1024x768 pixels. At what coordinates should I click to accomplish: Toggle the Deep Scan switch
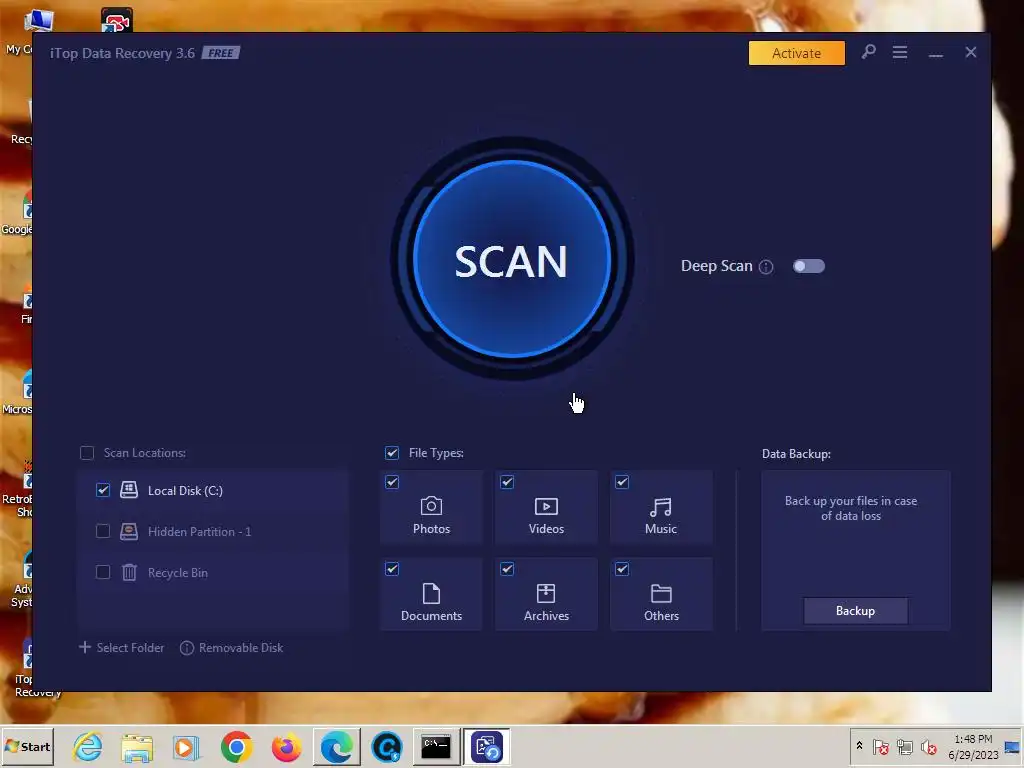click(x=808, y=266)
